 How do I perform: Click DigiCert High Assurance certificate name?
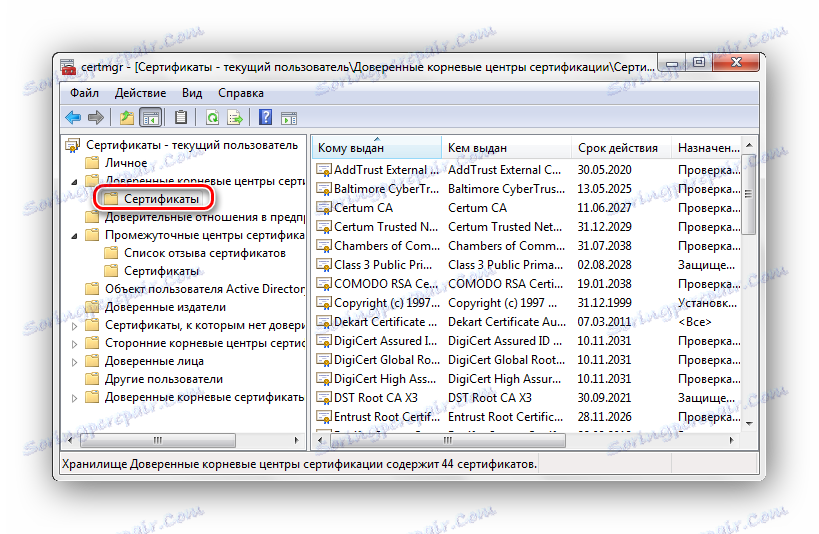pyautogui.click(x=384, y=379)
